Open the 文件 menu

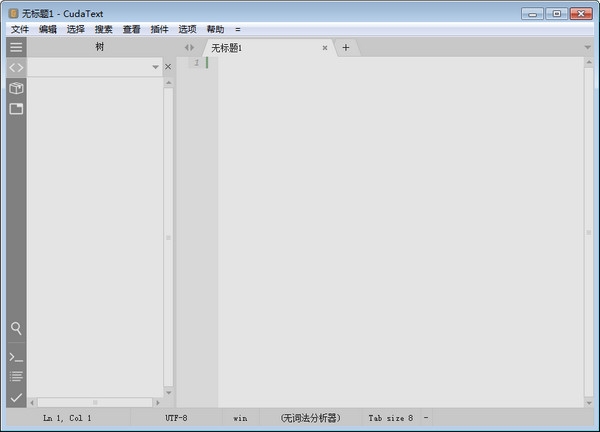[x=20, y=29]
